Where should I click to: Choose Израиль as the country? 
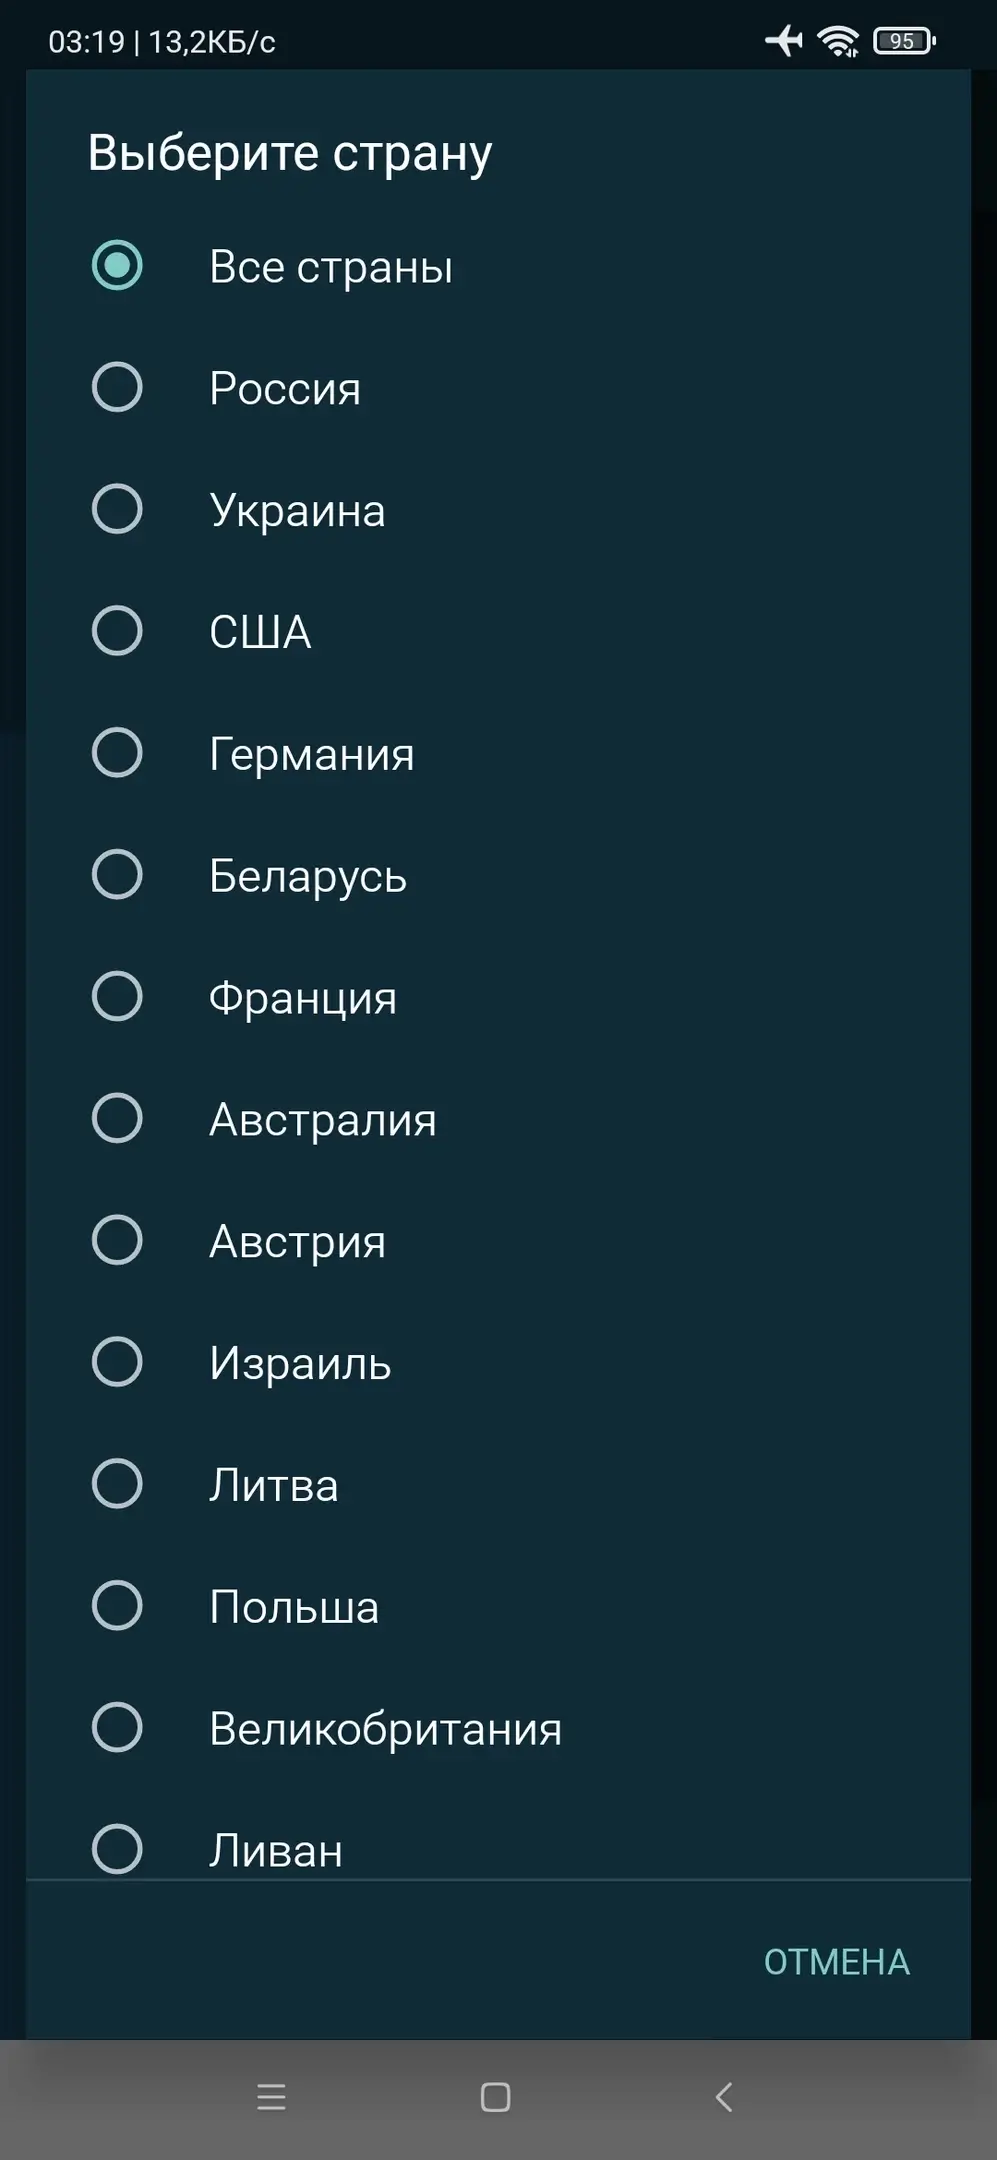tap(117, 1362)
